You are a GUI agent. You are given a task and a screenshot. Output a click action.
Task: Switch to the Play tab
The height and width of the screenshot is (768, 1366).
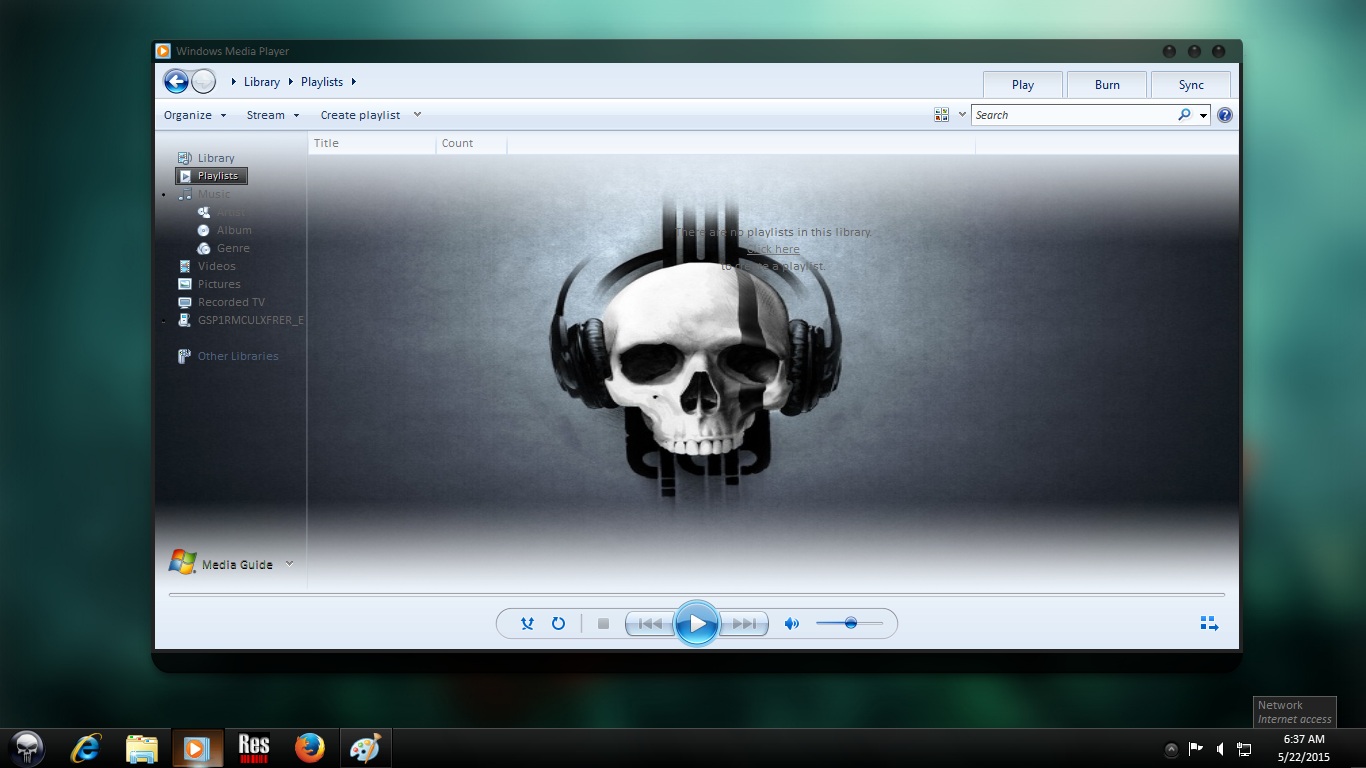[1023, 85]
